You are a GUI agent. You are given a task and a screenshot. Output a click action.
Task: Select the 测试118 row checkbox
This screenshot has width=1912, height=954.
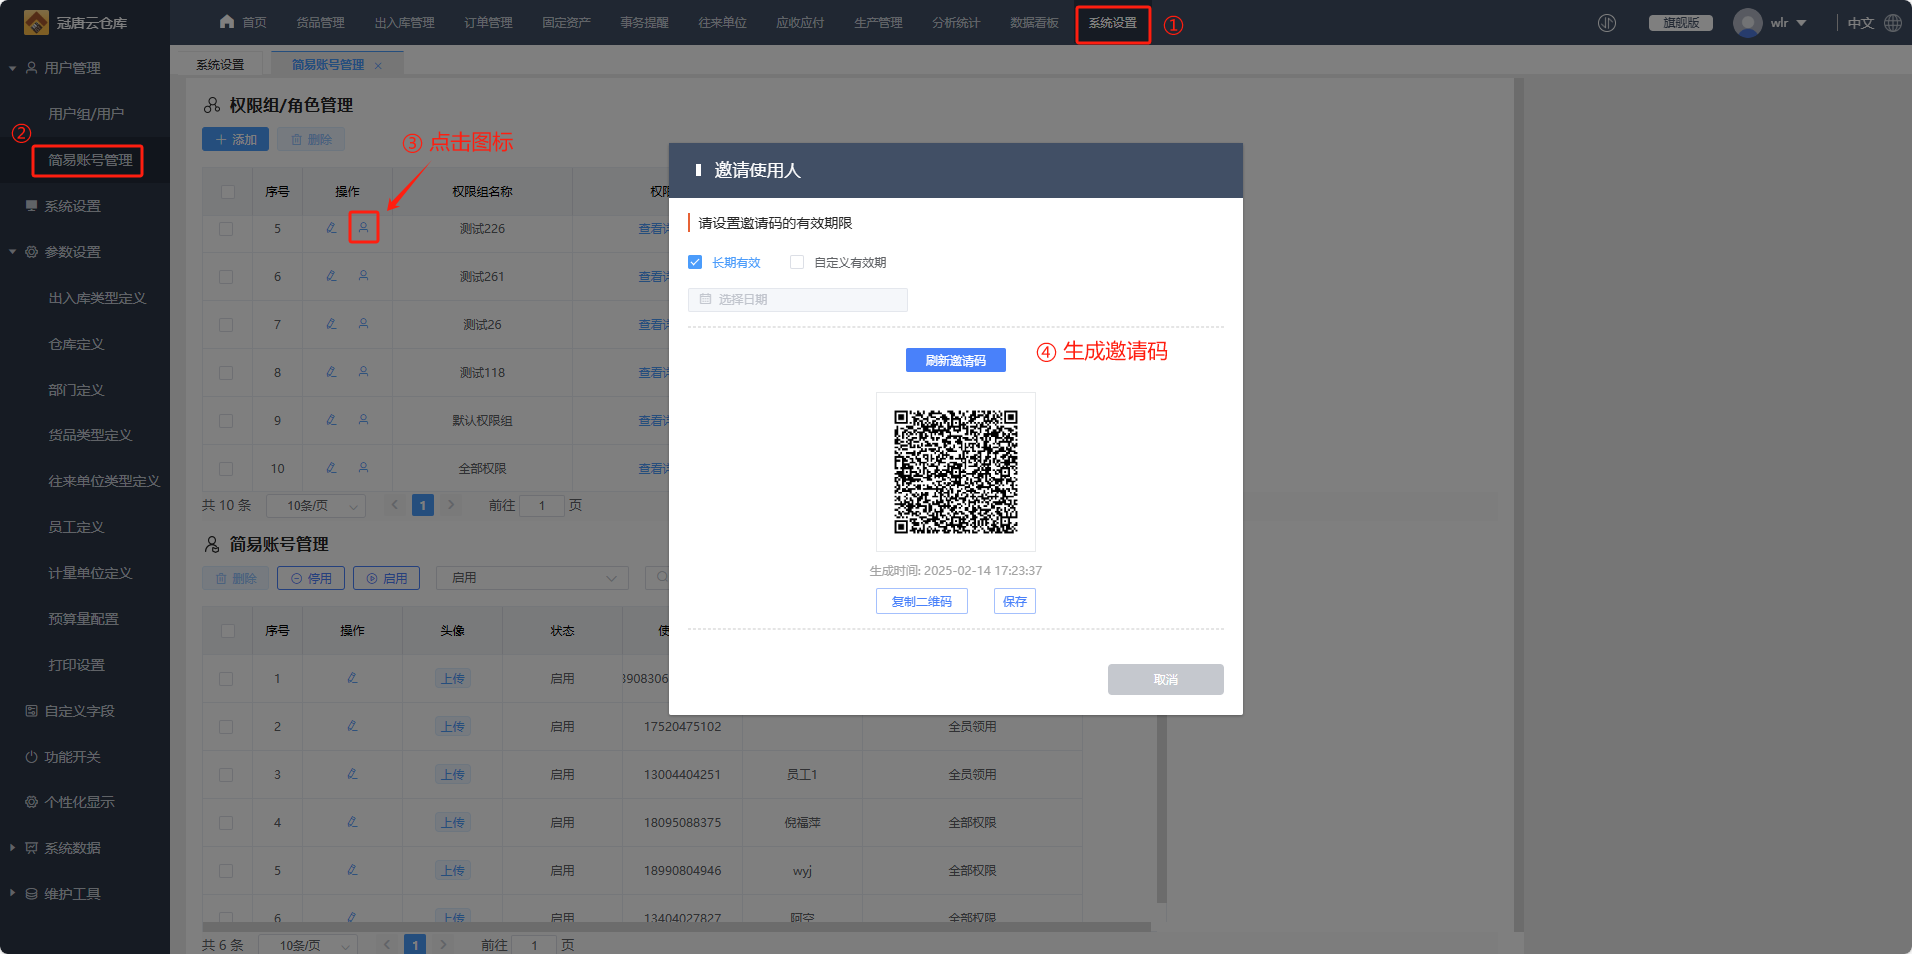tap(227, 373)
